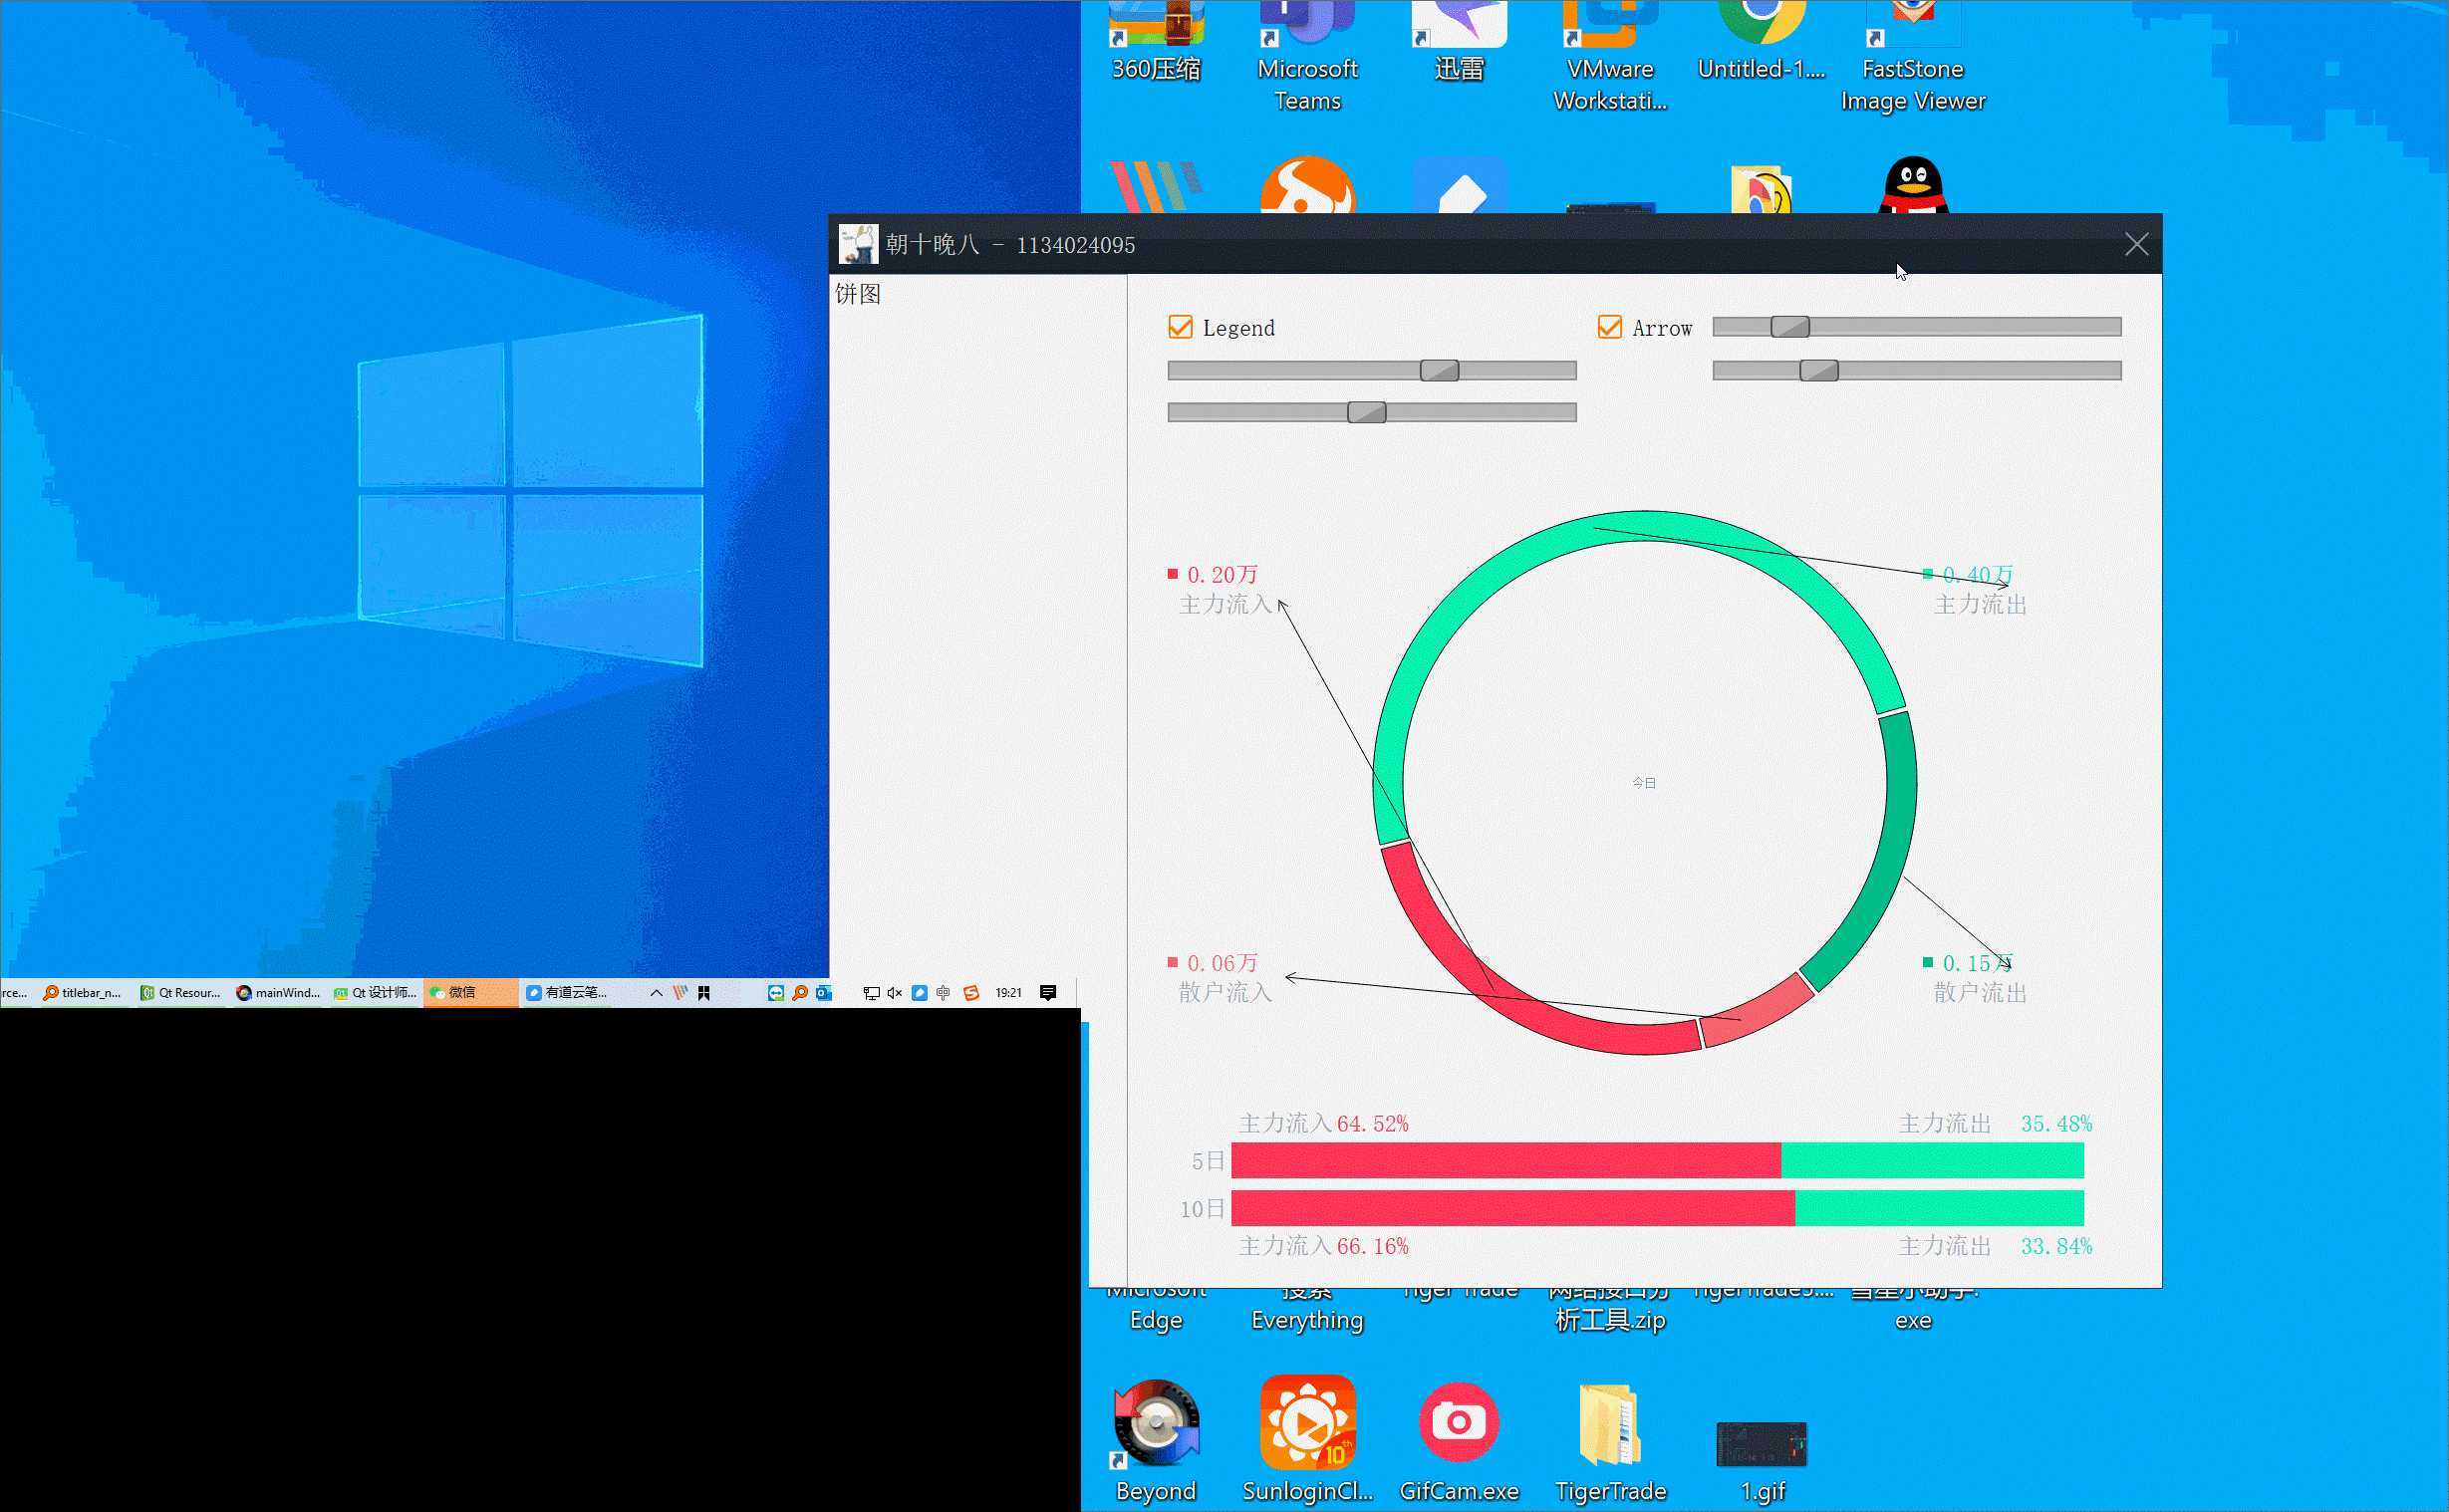Open the VMware Workstation desktop icon

pyautogui.click(x=1610, y=57)
